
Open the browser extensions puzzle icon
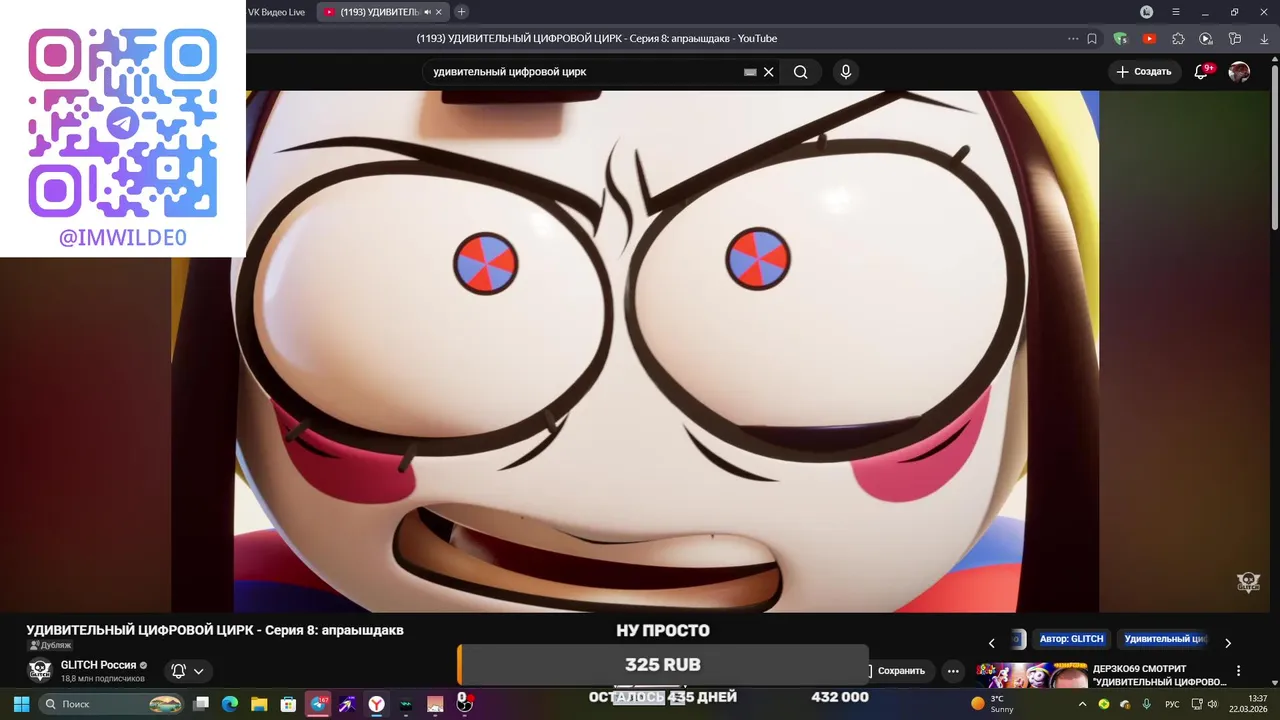click(1178, 39)
